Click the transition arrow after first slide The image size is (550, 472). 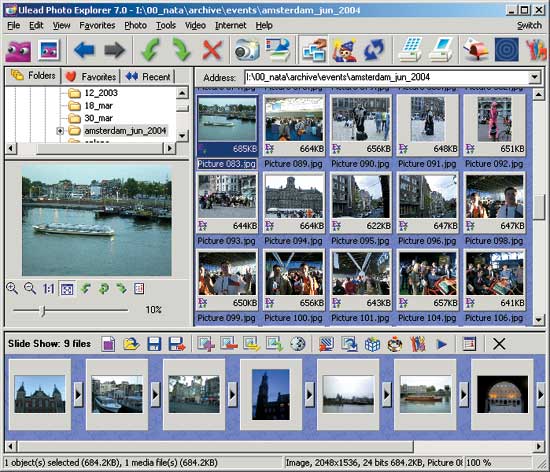click(x=78, y=395)
